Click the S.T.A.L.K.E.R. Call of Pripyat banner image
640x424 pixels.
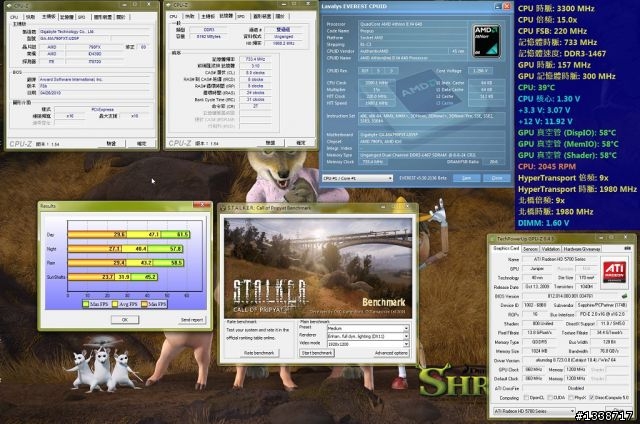[x=318, y=268]
